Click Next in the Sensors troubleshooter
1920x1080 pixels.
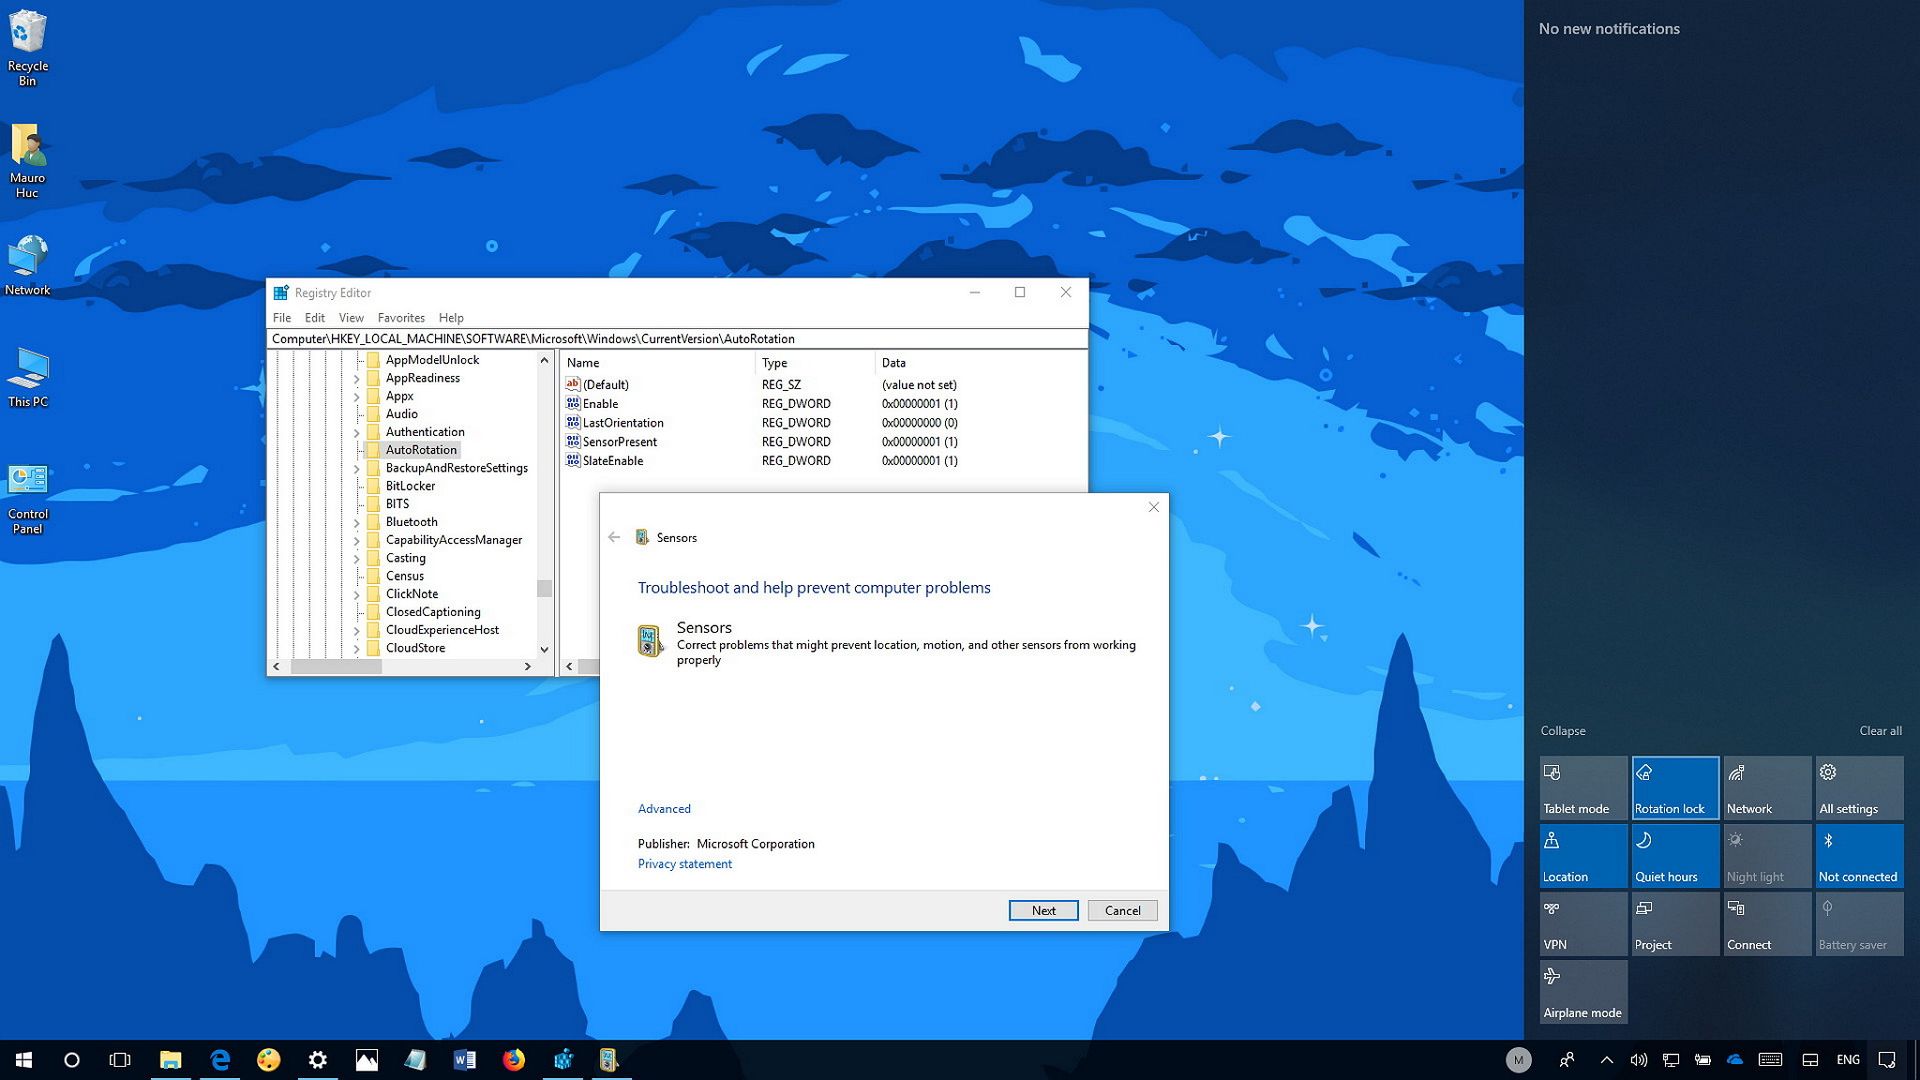click(x=1043, y=910)
